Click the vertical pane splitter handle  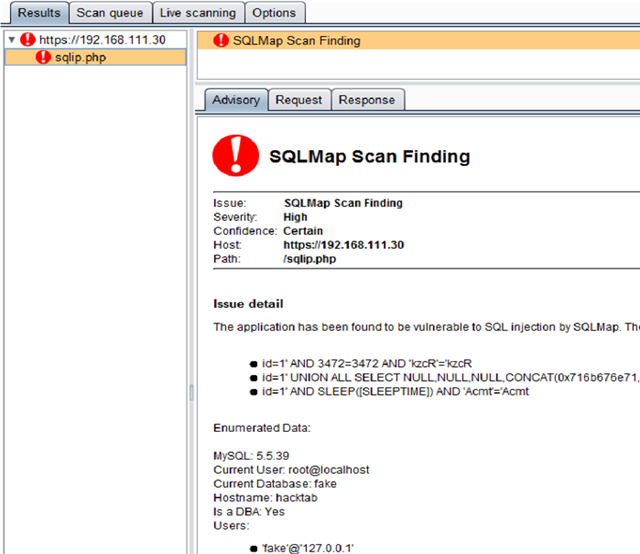click(191, 392)
